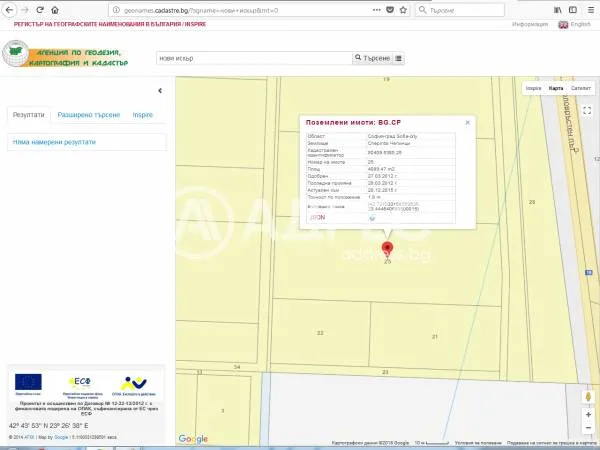Click the down-arrow icon in the info popup
The height and width of the screenshot is (450, 600).
[x=372, y=216]
